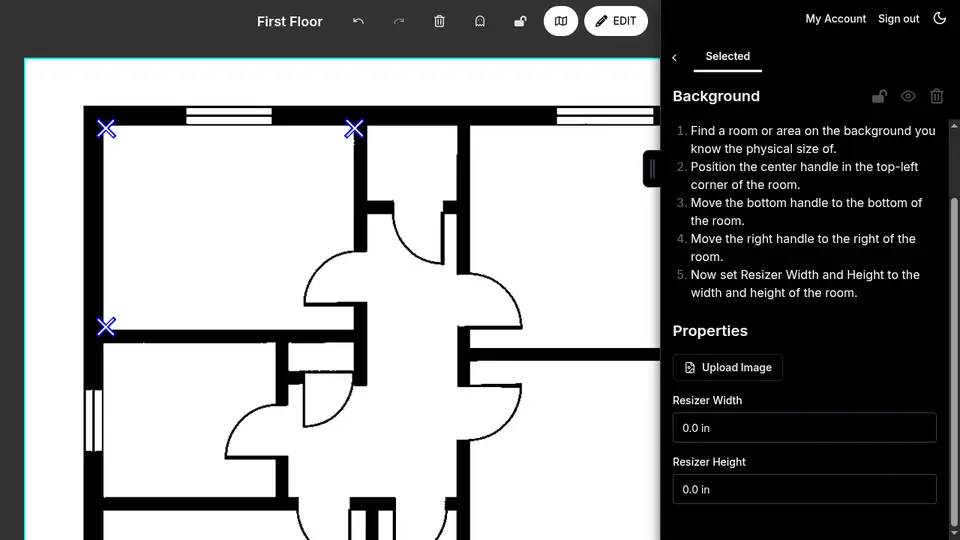Click the bottom resizer X handle
Viewport: 960px width, 540px height.
(x=106, y=326)
